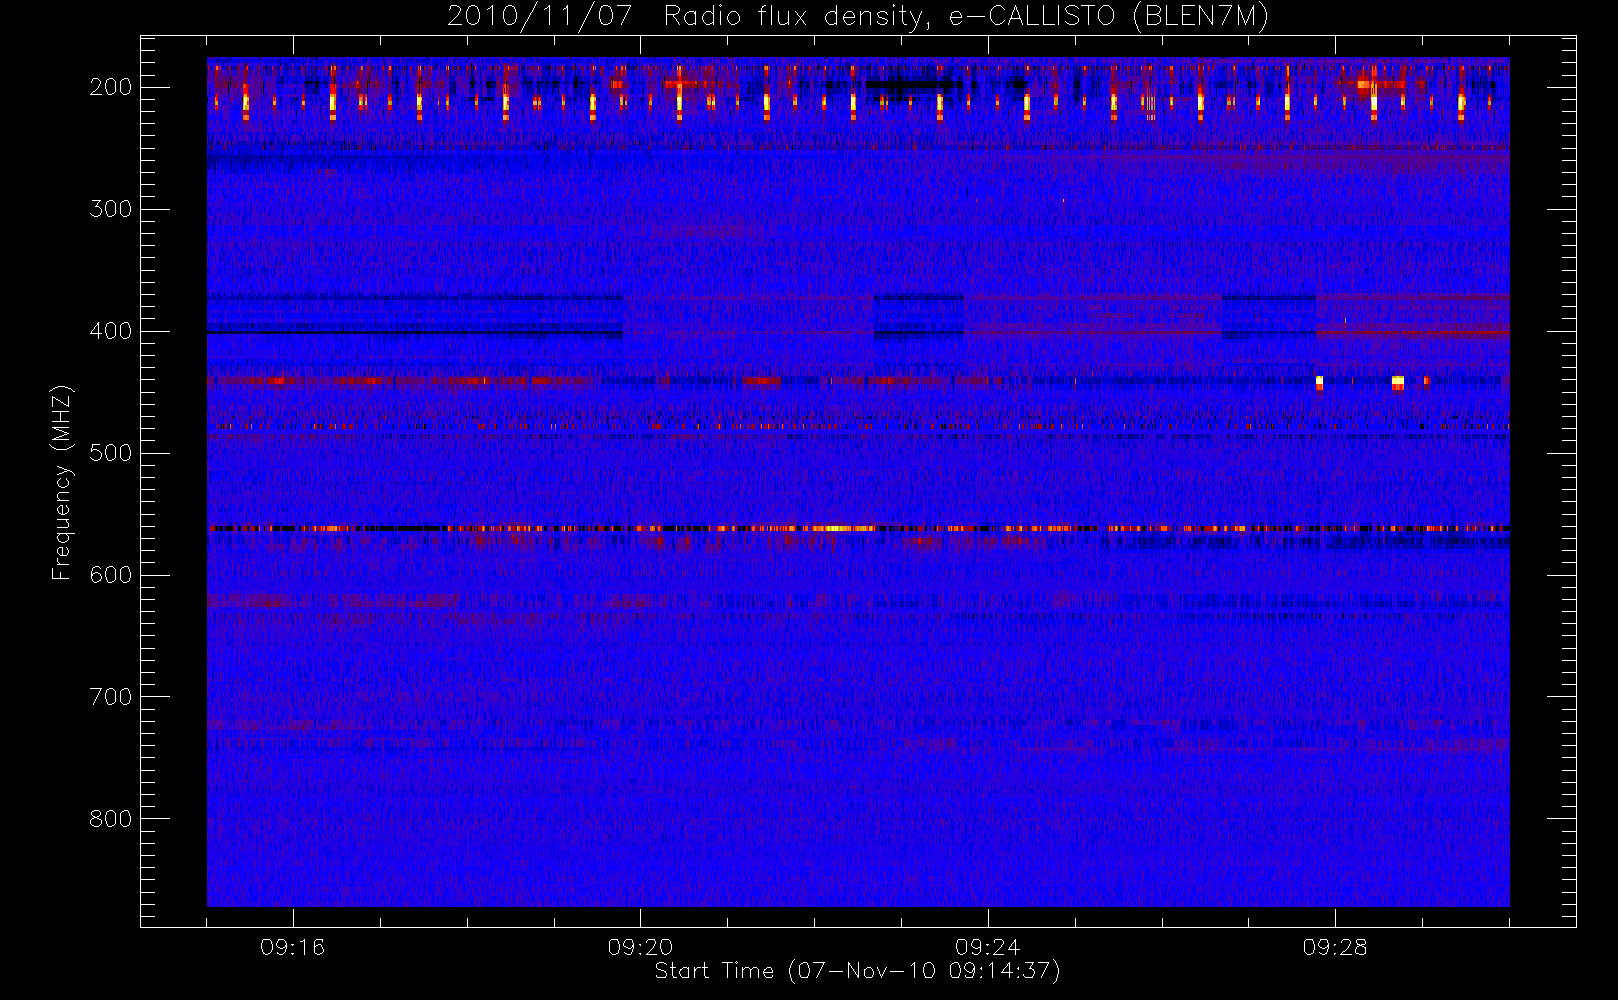
Task: Select the 200 frequency tick label
Action: tap(111, 87)
